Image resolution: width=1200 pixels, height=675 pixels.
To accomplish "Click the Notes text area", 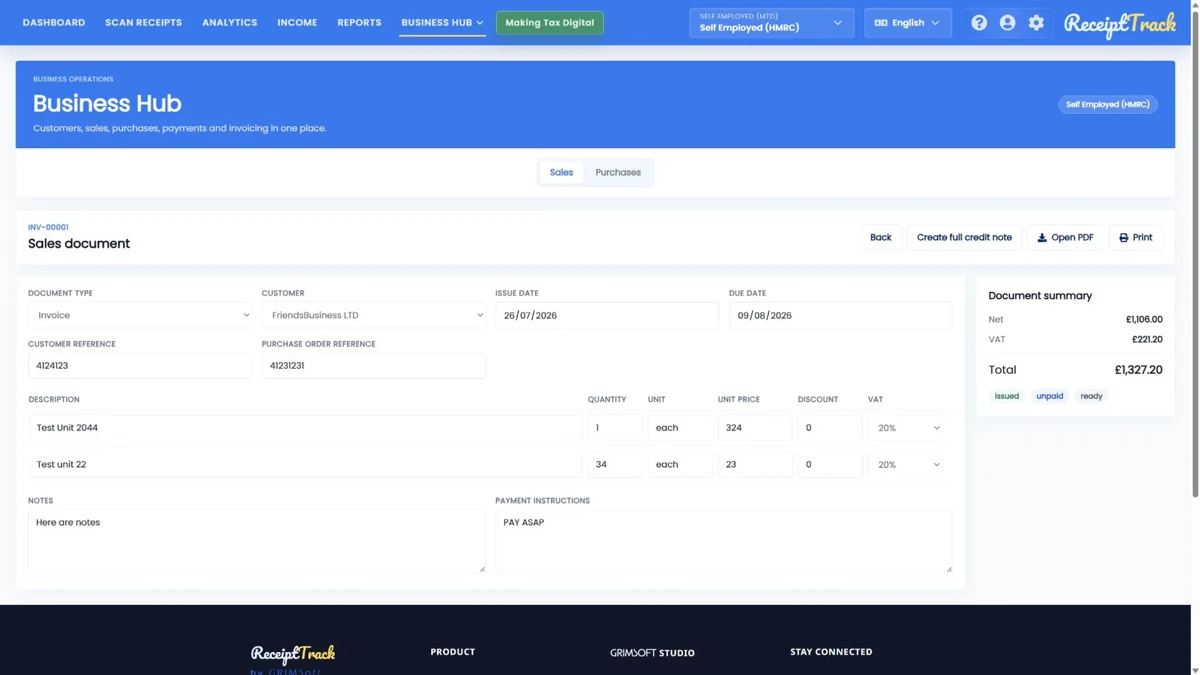I will [x=257, y=541].
